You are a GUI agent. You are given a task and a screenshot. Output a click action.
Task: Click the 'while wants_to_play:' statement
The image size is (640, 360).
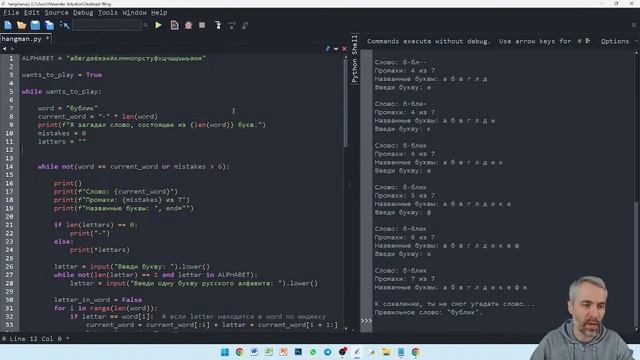[x=62, y=92]
